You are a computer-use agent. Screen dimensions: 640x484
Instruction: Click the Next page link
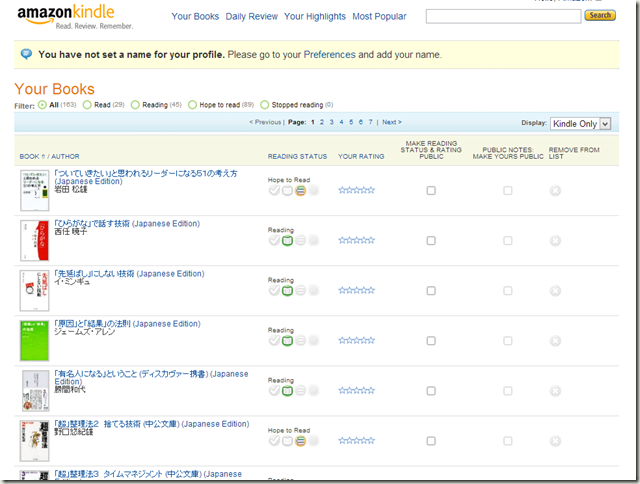pyautogui.click(x=392, y=122)
